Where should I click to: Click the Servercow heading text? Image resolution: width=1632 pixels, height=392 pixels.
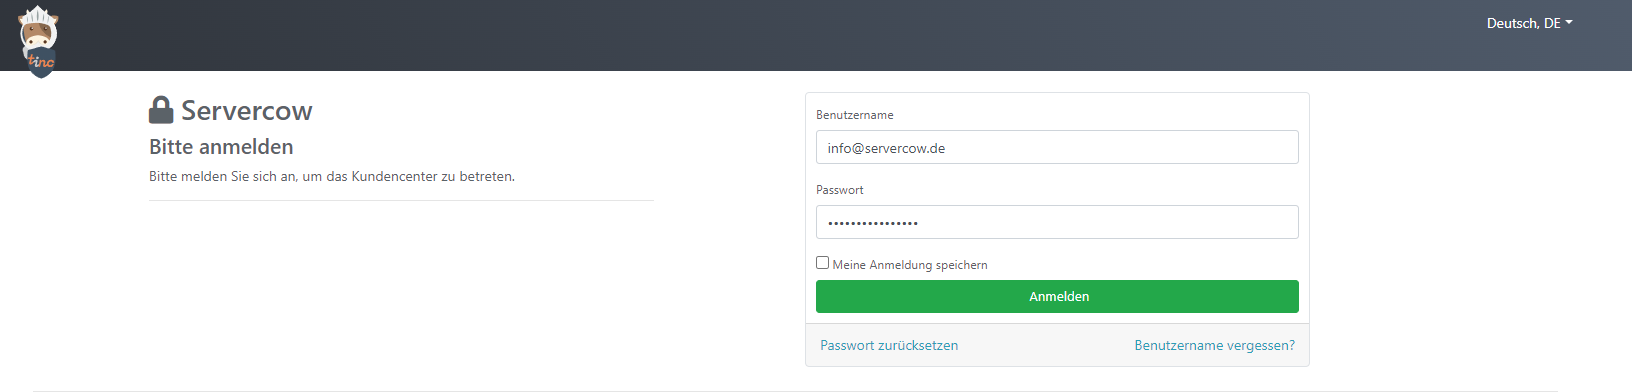pyautogui.click(x=246, y=110)
